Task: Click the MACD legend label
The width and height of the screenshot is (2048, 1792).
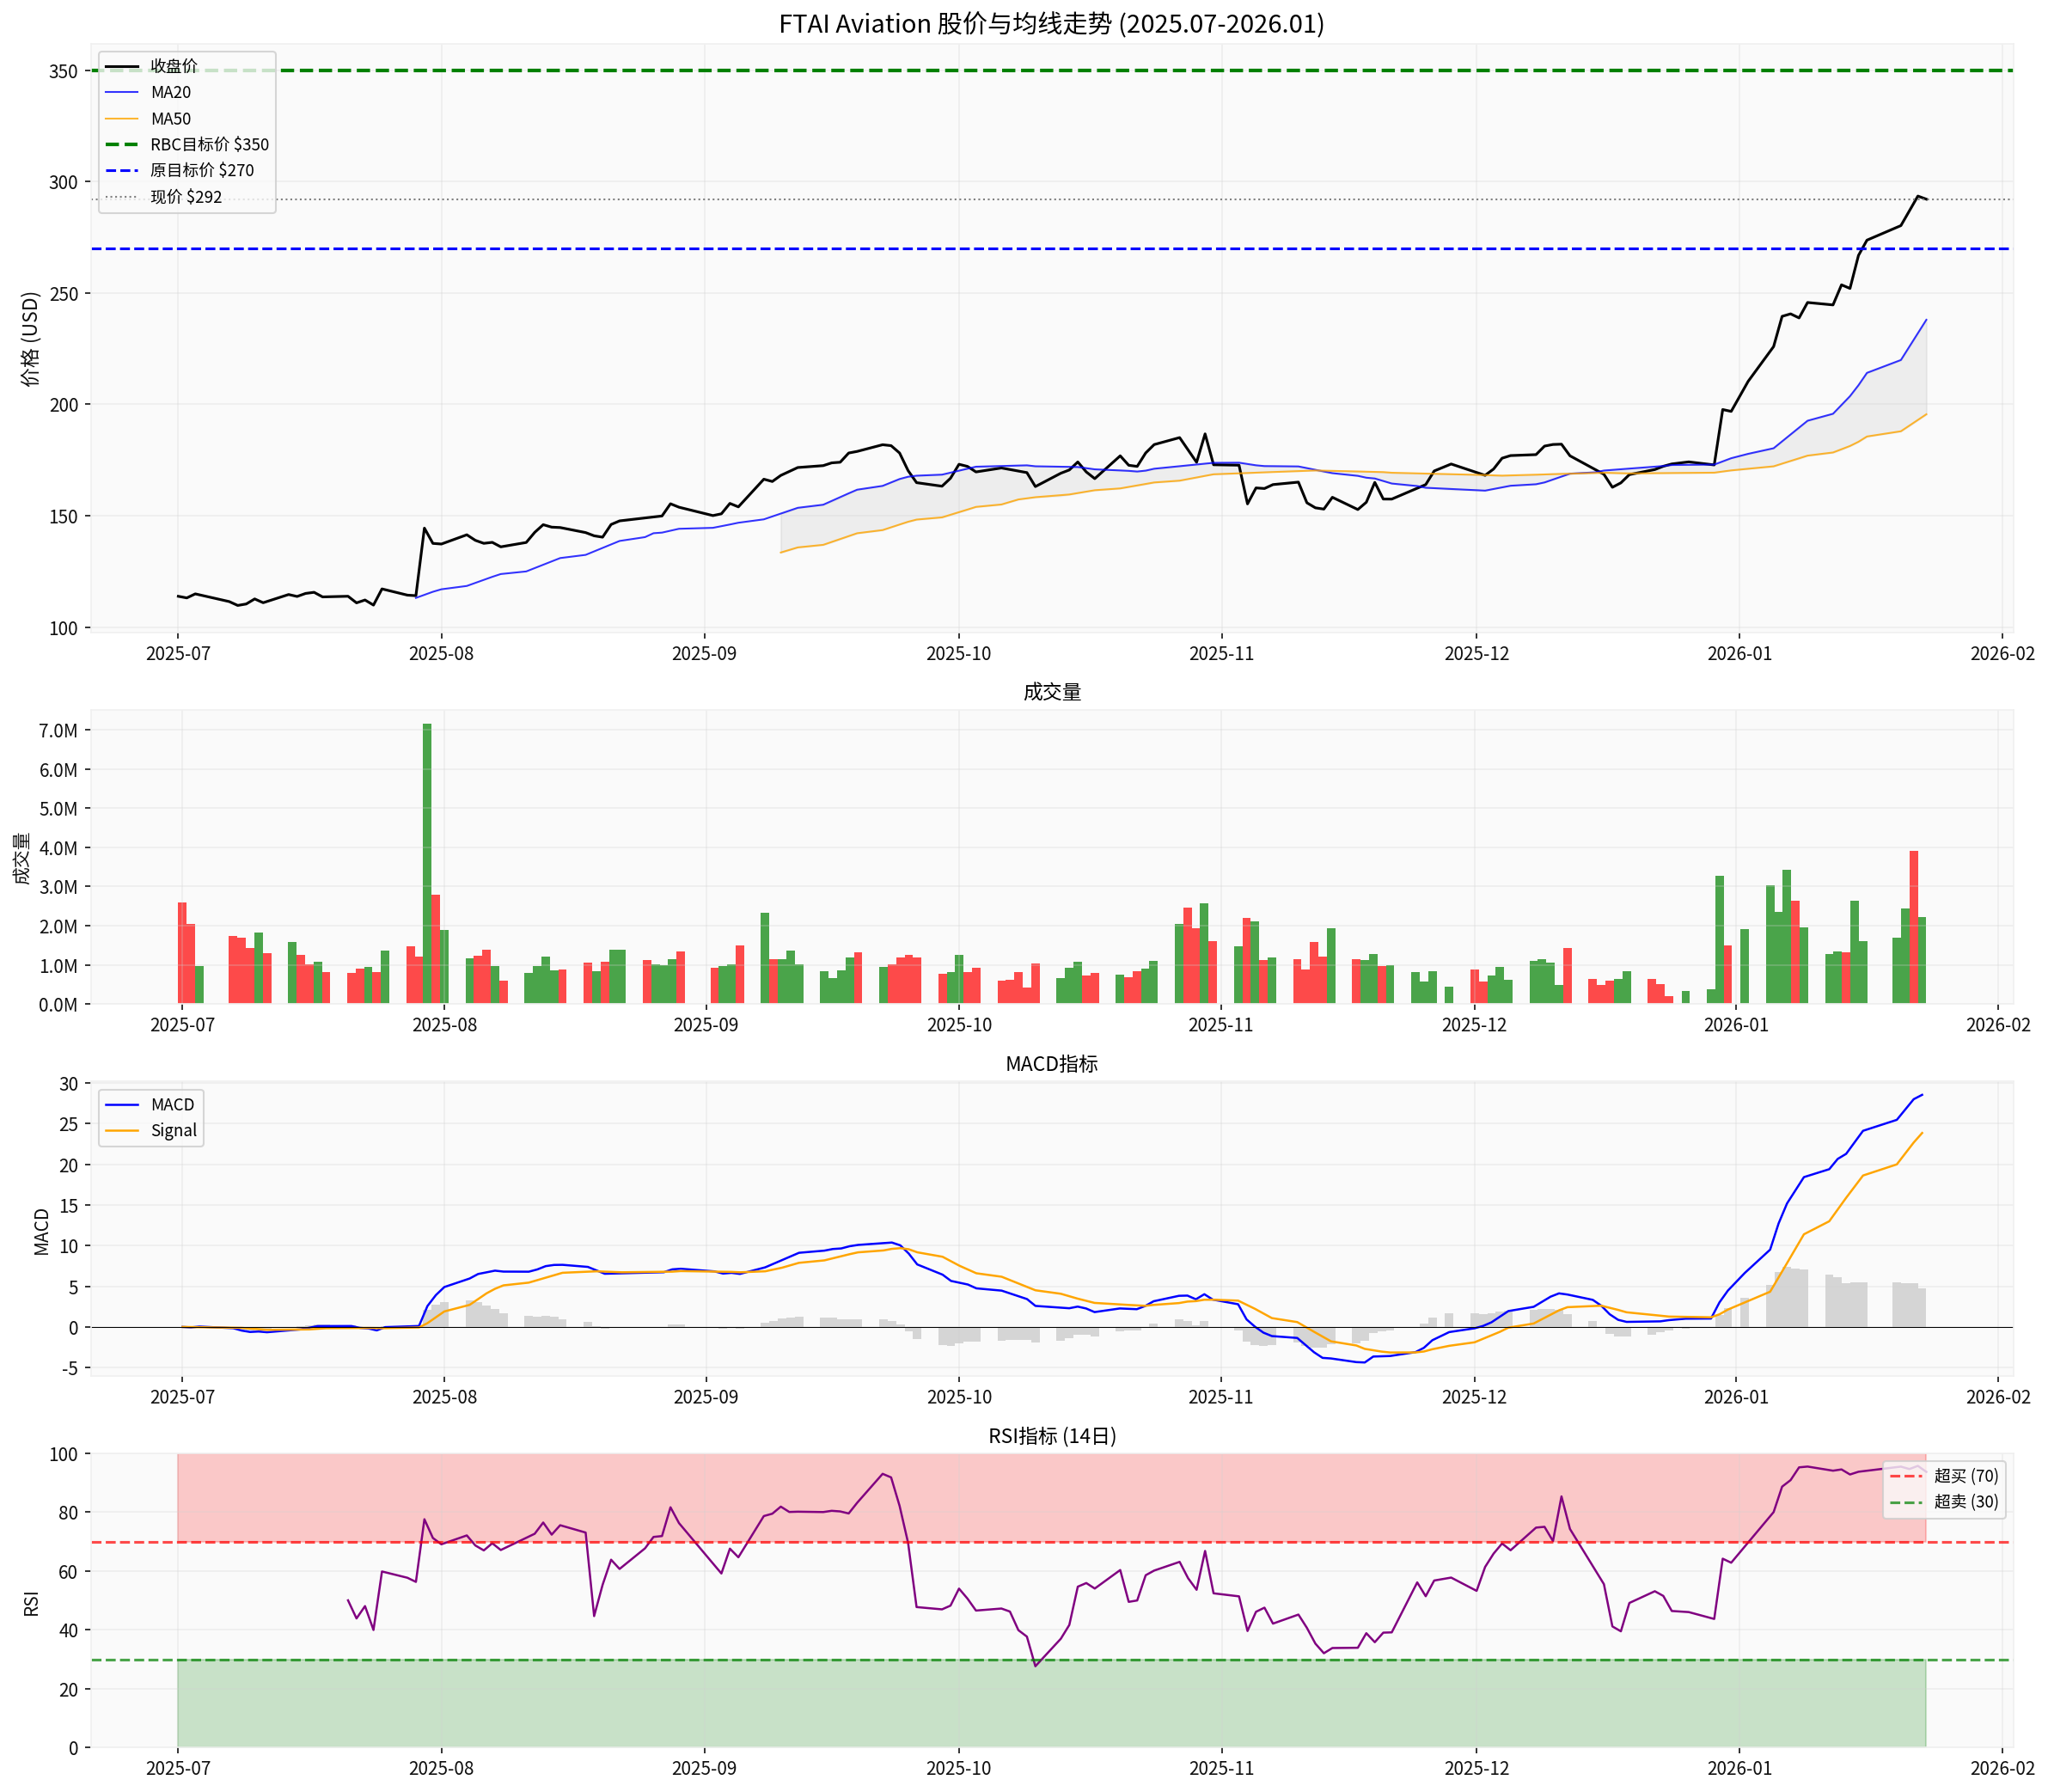Action: pyautogui.click(x=172, y=1104)
